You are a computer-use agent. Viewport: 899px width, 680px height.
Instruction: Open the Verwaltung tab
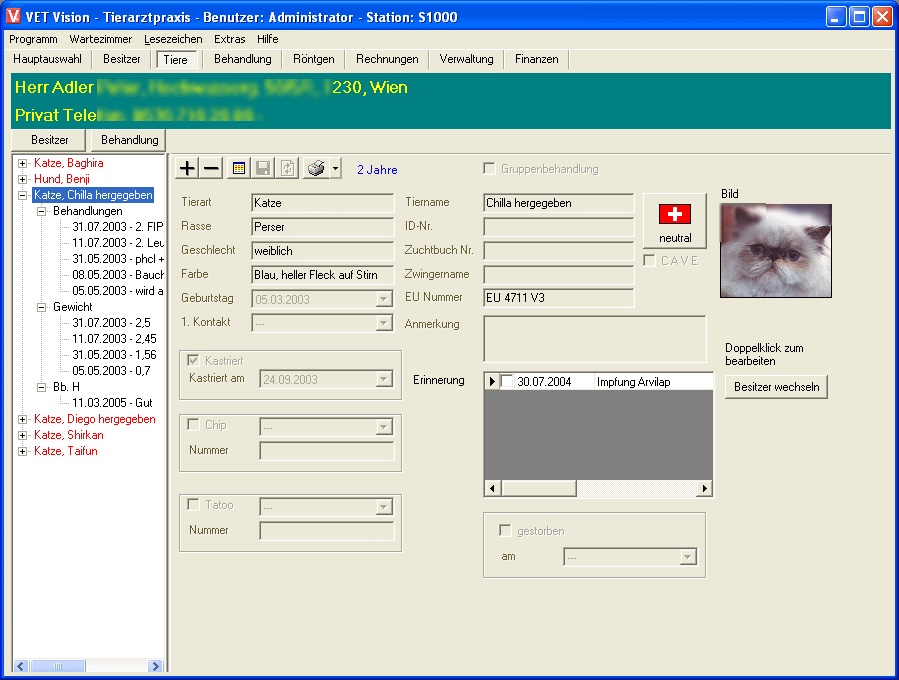pyautogui.click(x=466, y=59)
